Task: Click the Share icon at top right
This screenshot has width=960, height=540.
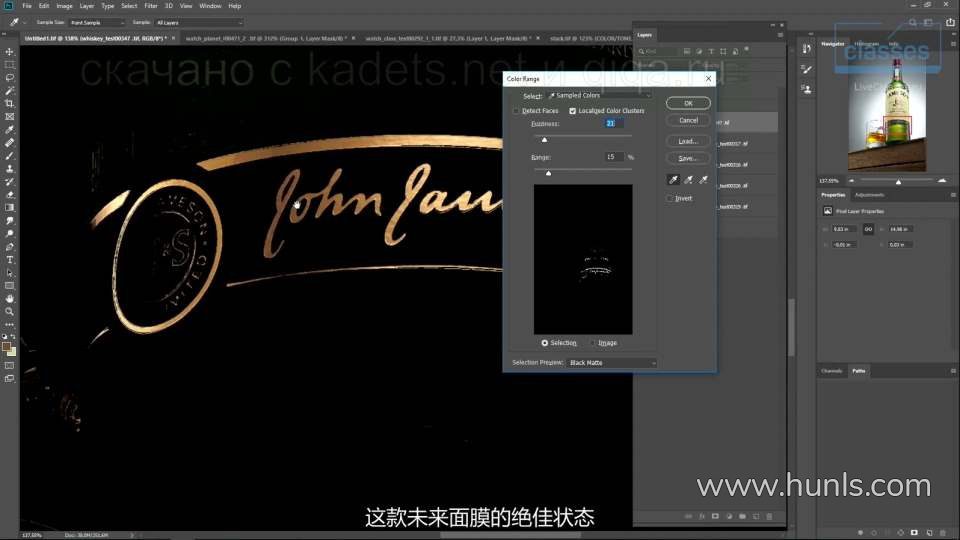Action: (x=950, y=22)
